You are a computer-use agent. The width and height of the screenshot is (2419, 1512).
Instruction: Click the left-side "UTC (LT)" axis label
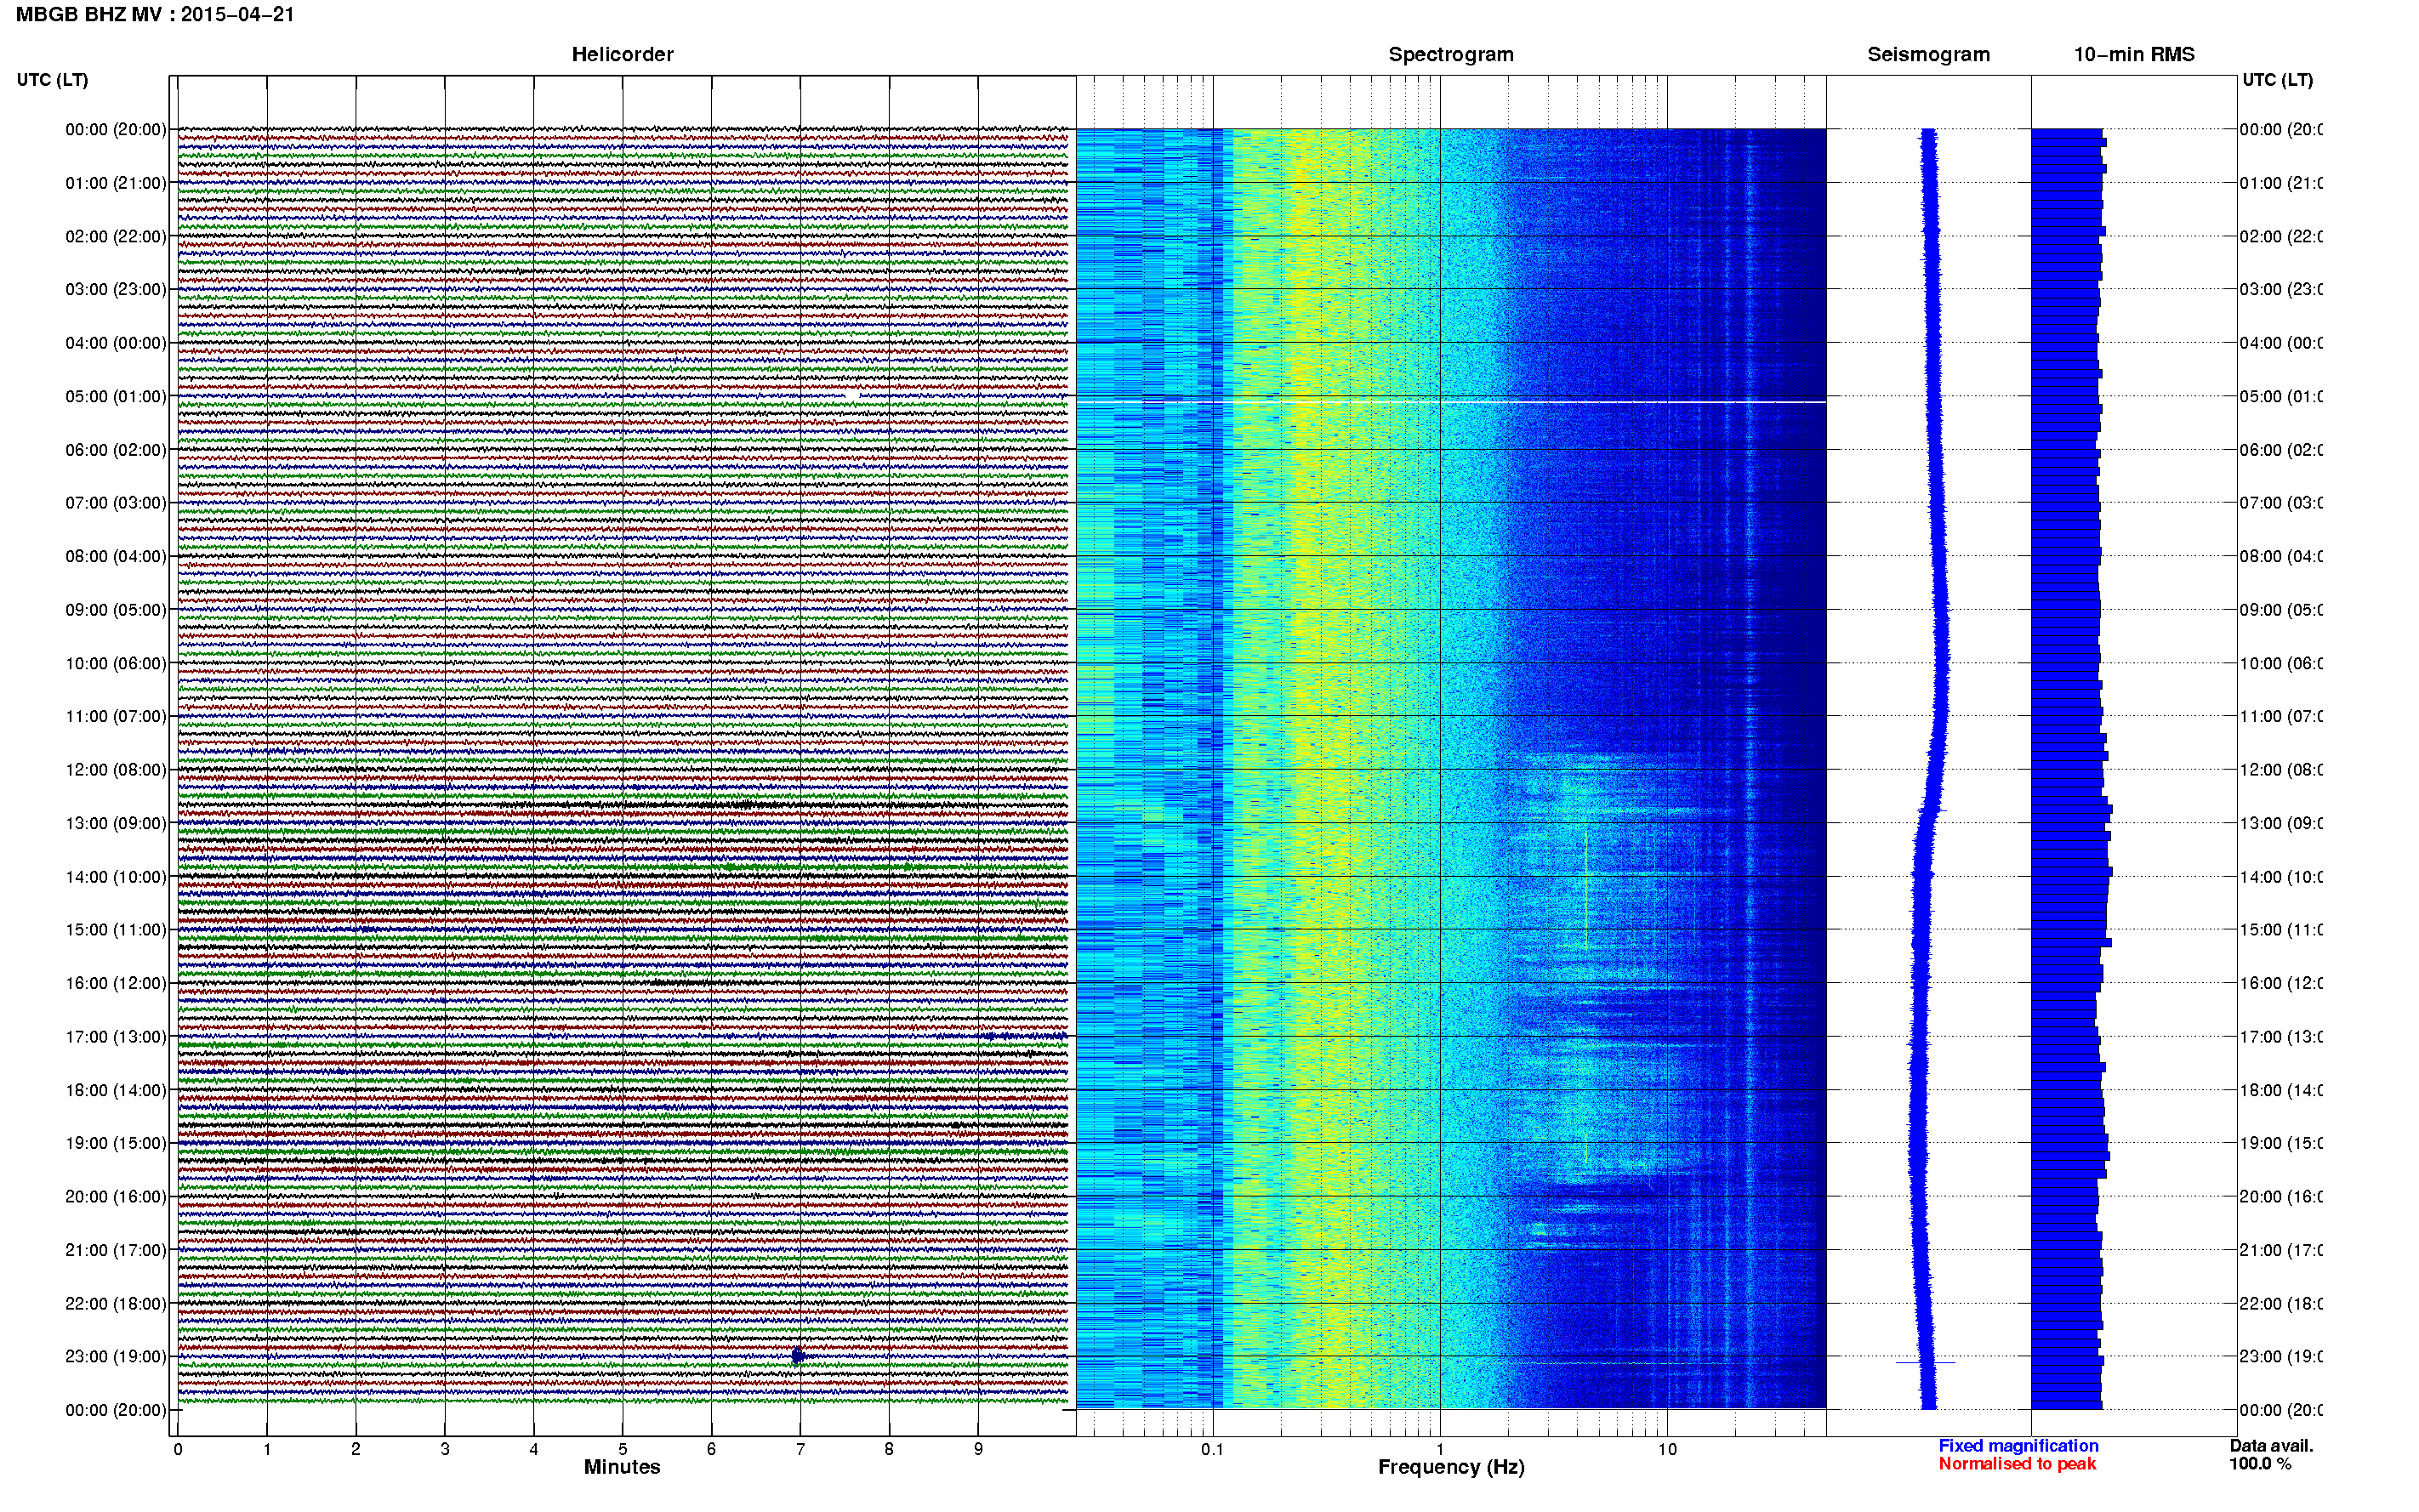click(x=52, y=80)
